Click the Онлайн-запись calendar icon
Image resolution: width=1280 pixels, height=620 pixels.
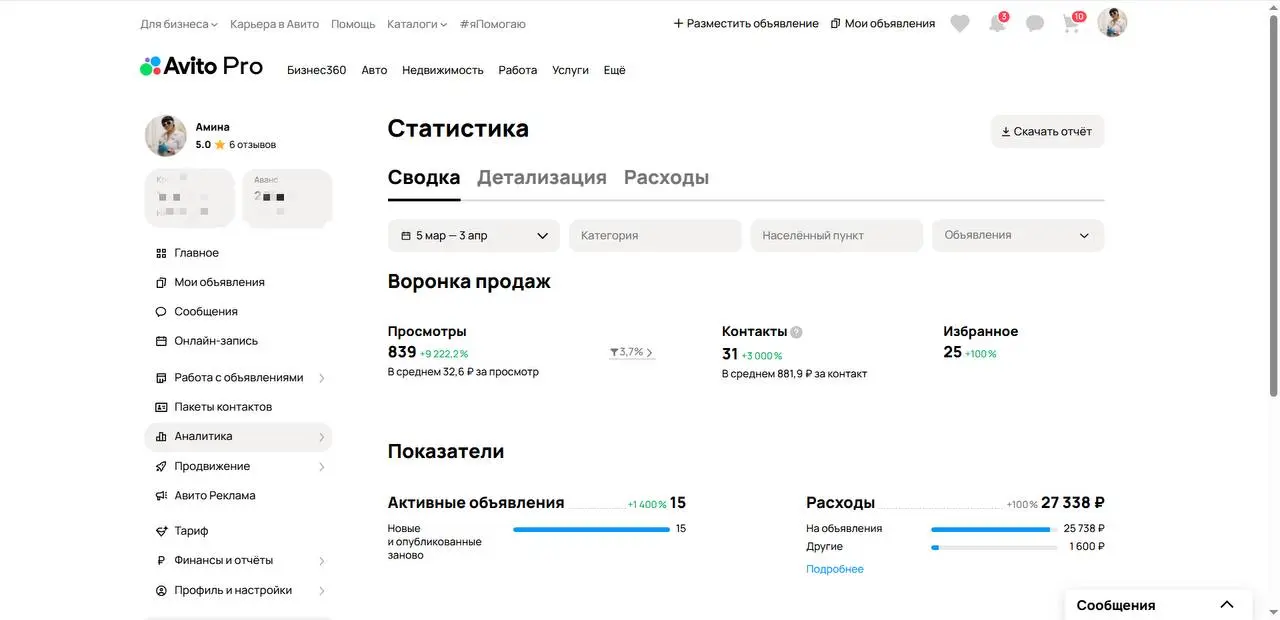pos(161,341)
